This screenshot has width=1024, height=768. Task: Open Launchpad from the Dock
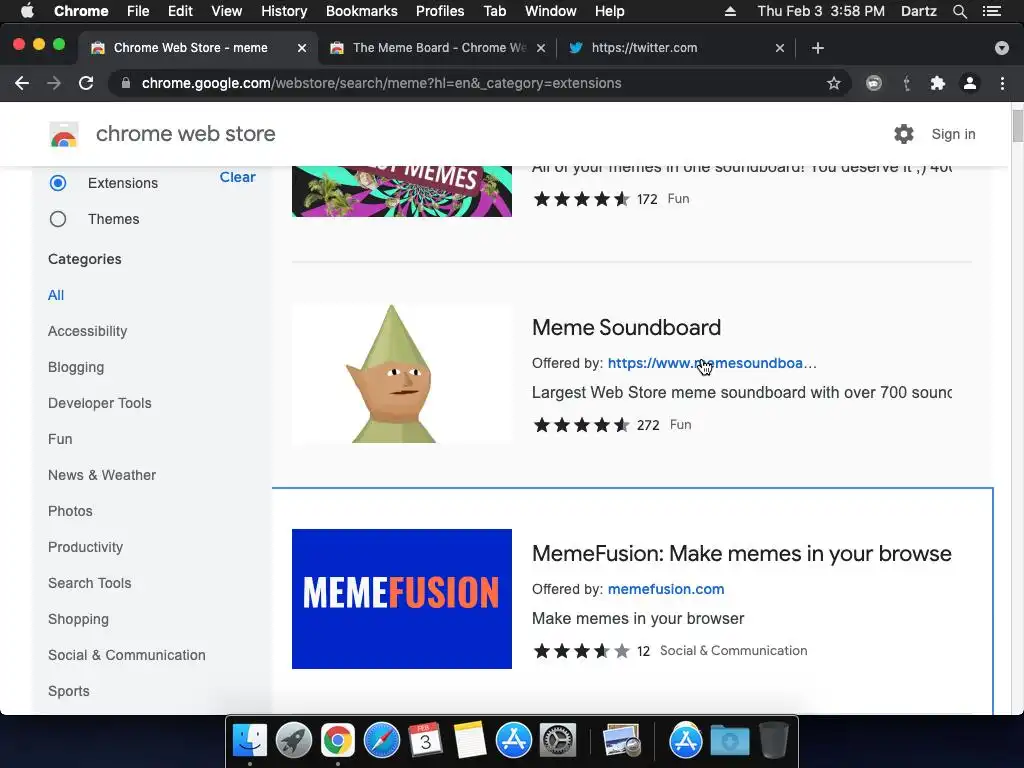click(294, 740)
